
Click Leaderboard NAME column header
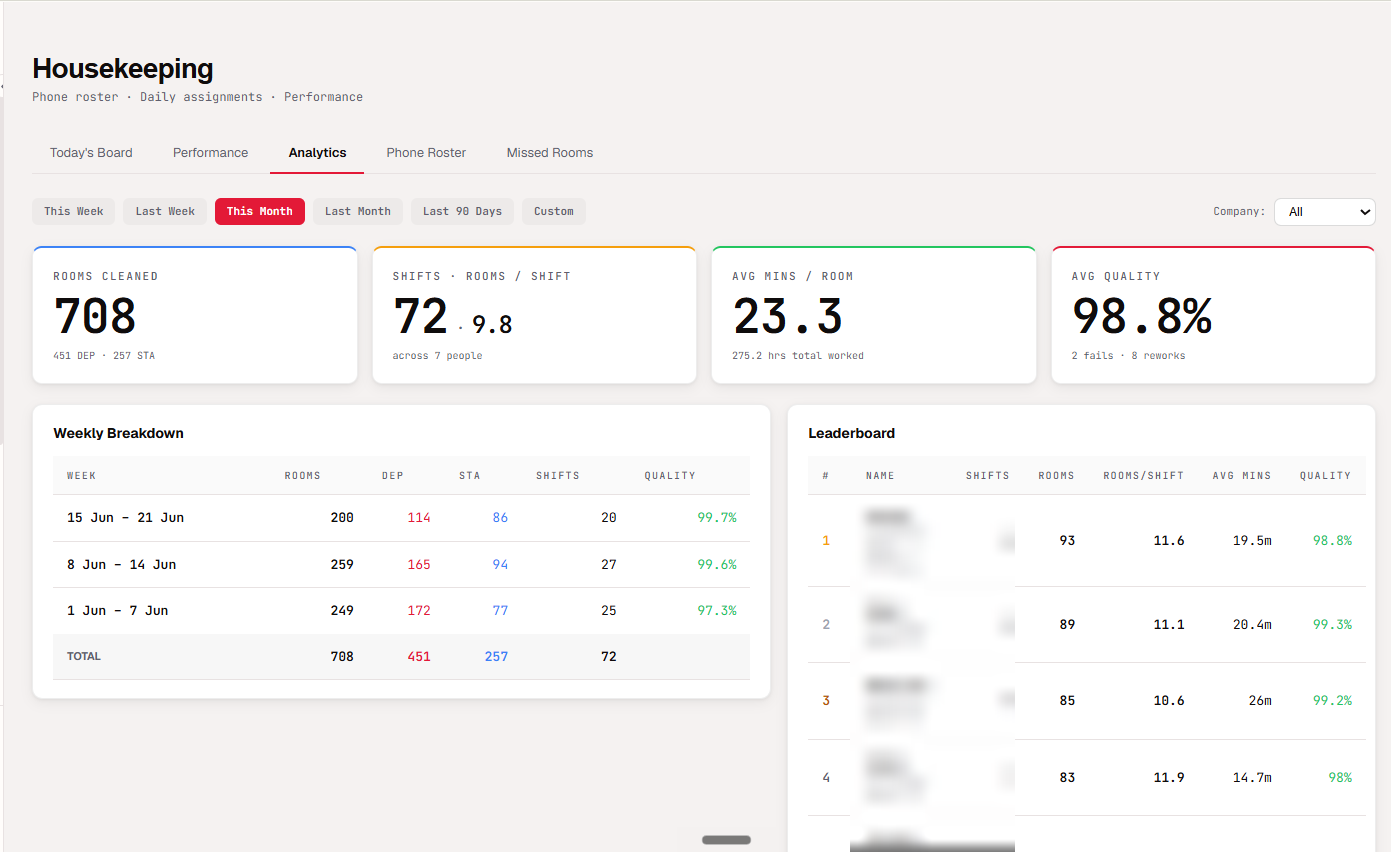(x=880, y=476)
